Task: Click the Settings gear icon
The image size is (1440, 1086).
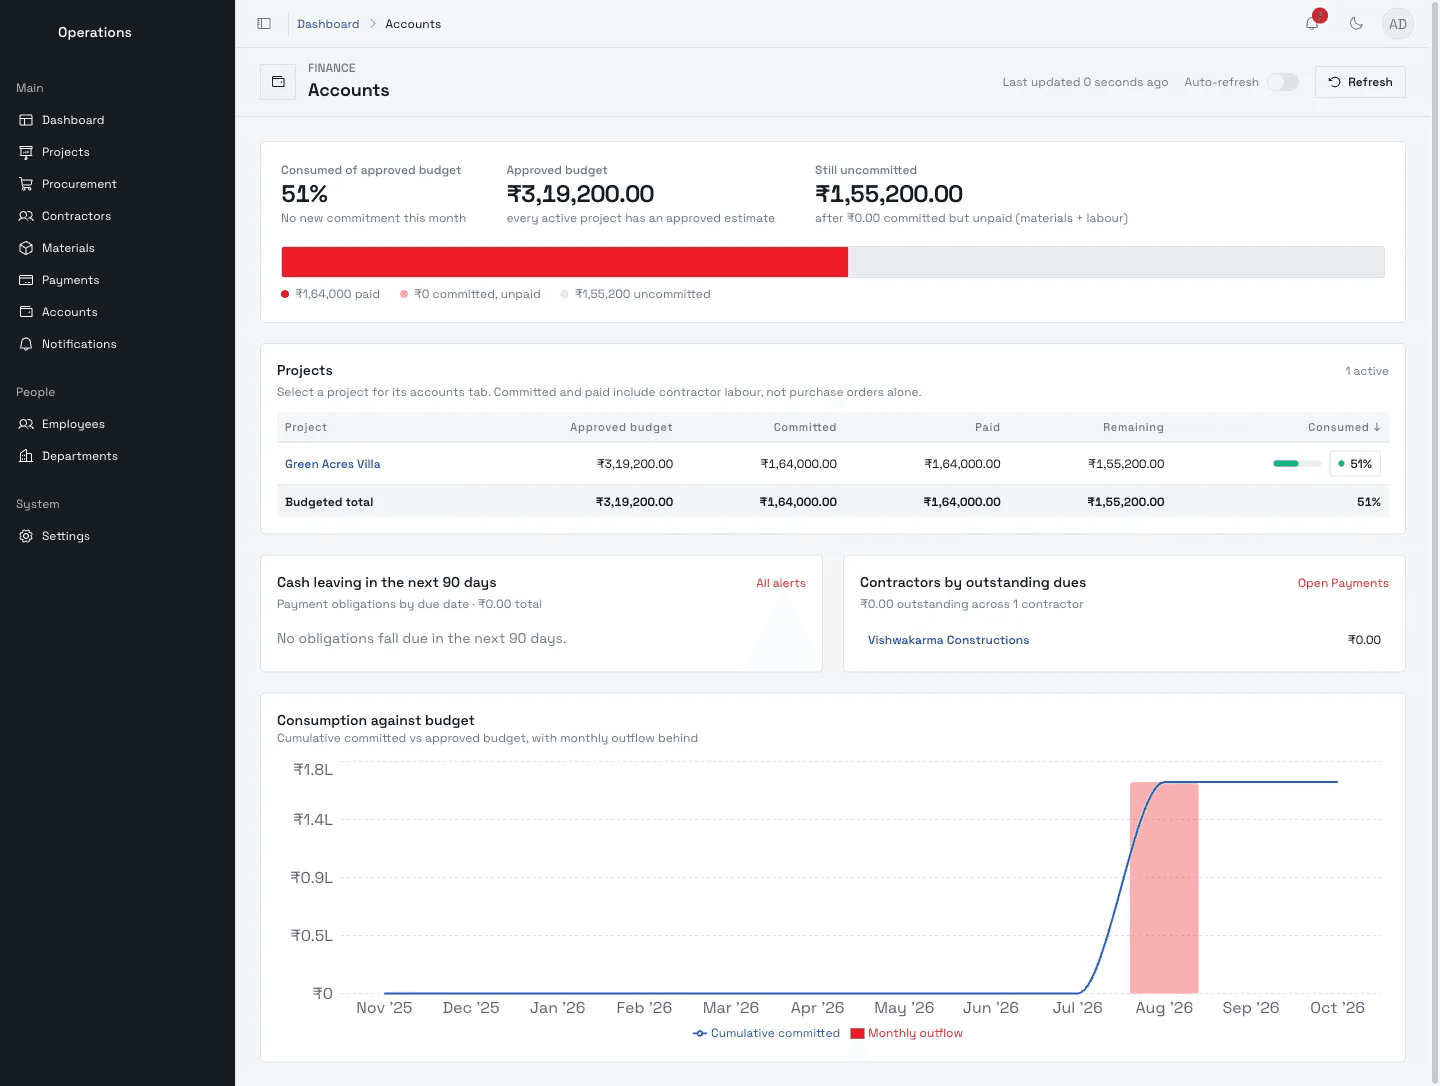Action: point(26,536)
